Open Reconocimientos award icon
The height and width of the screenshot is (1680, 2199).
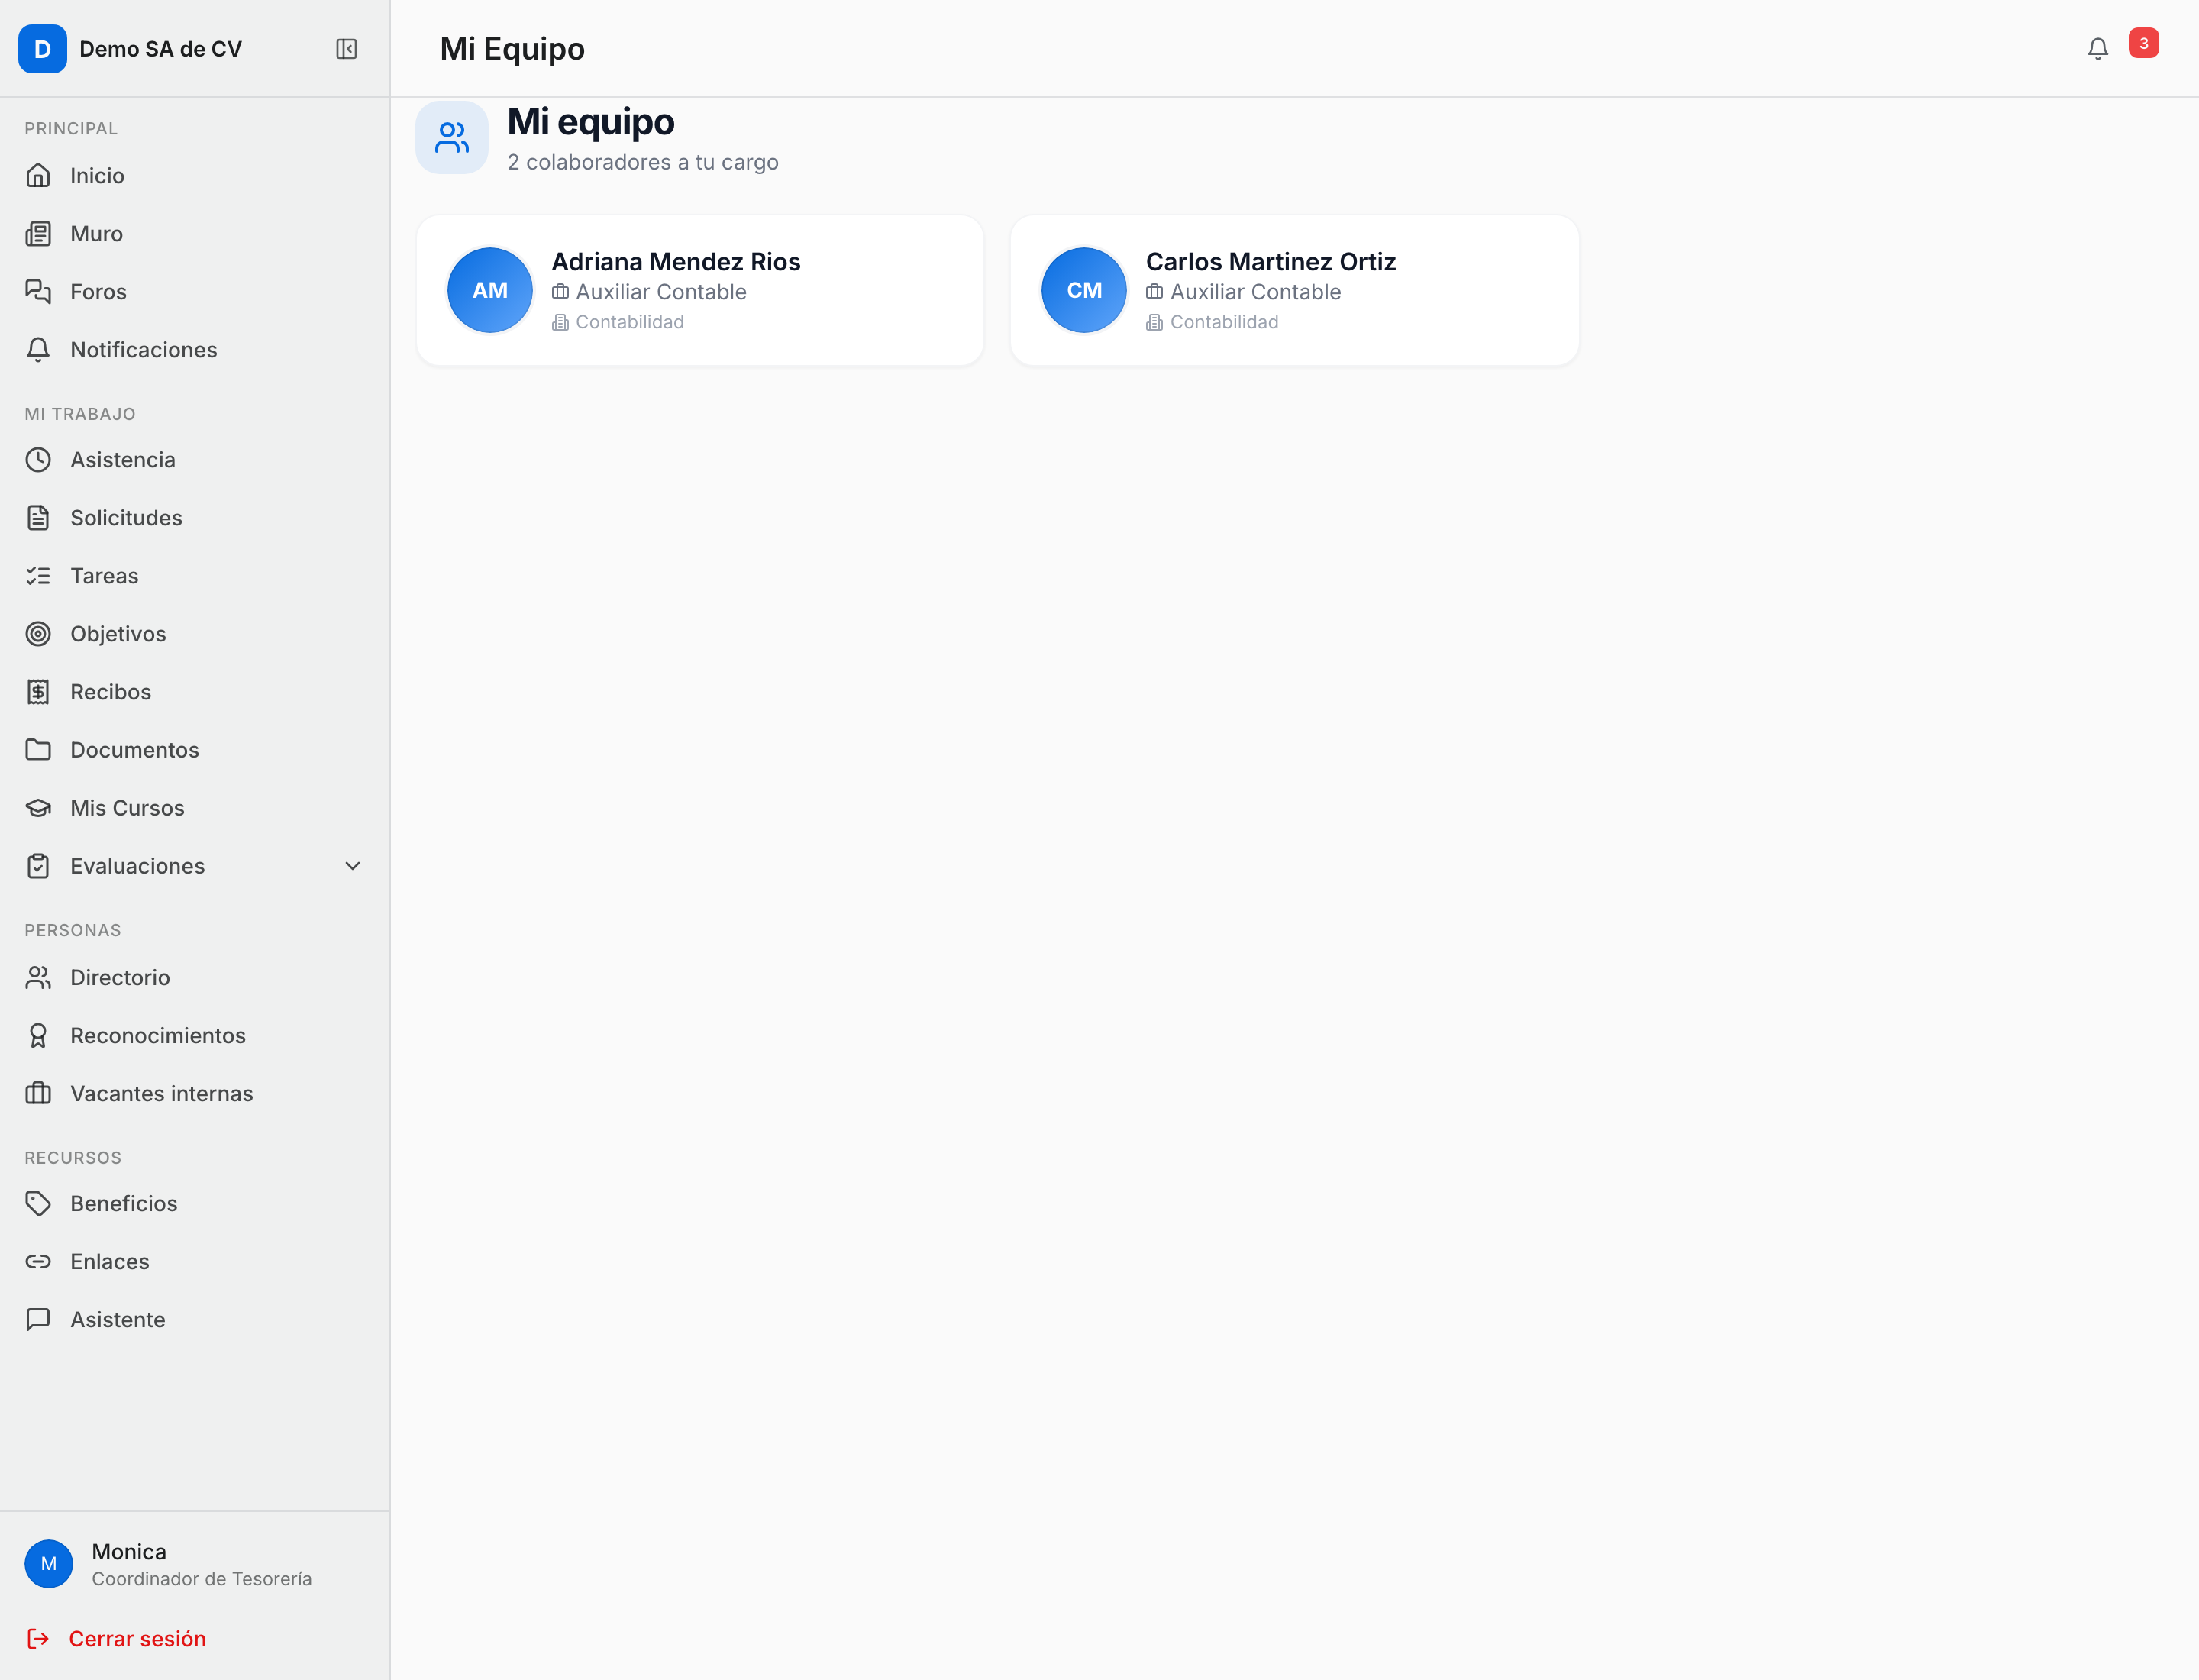click(38, 1036)
